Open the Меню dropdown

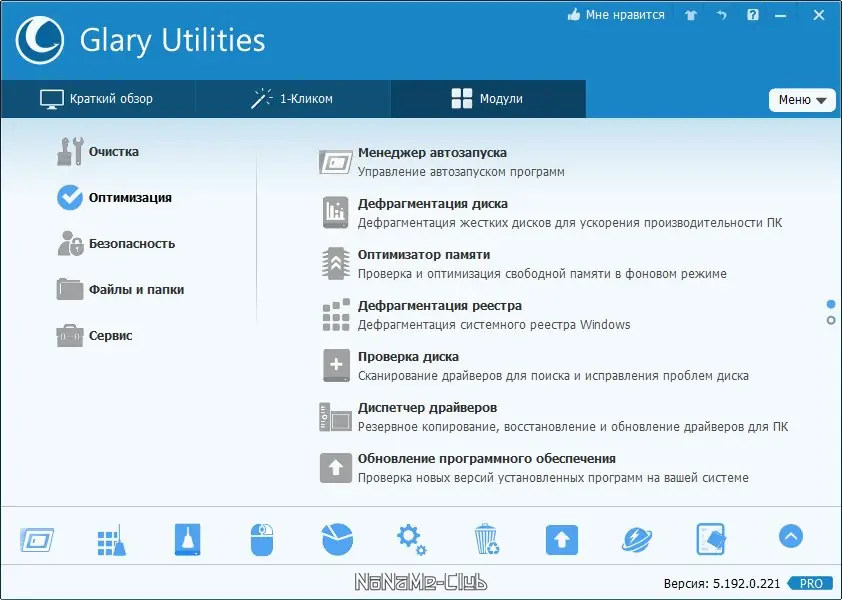[802, 99]
